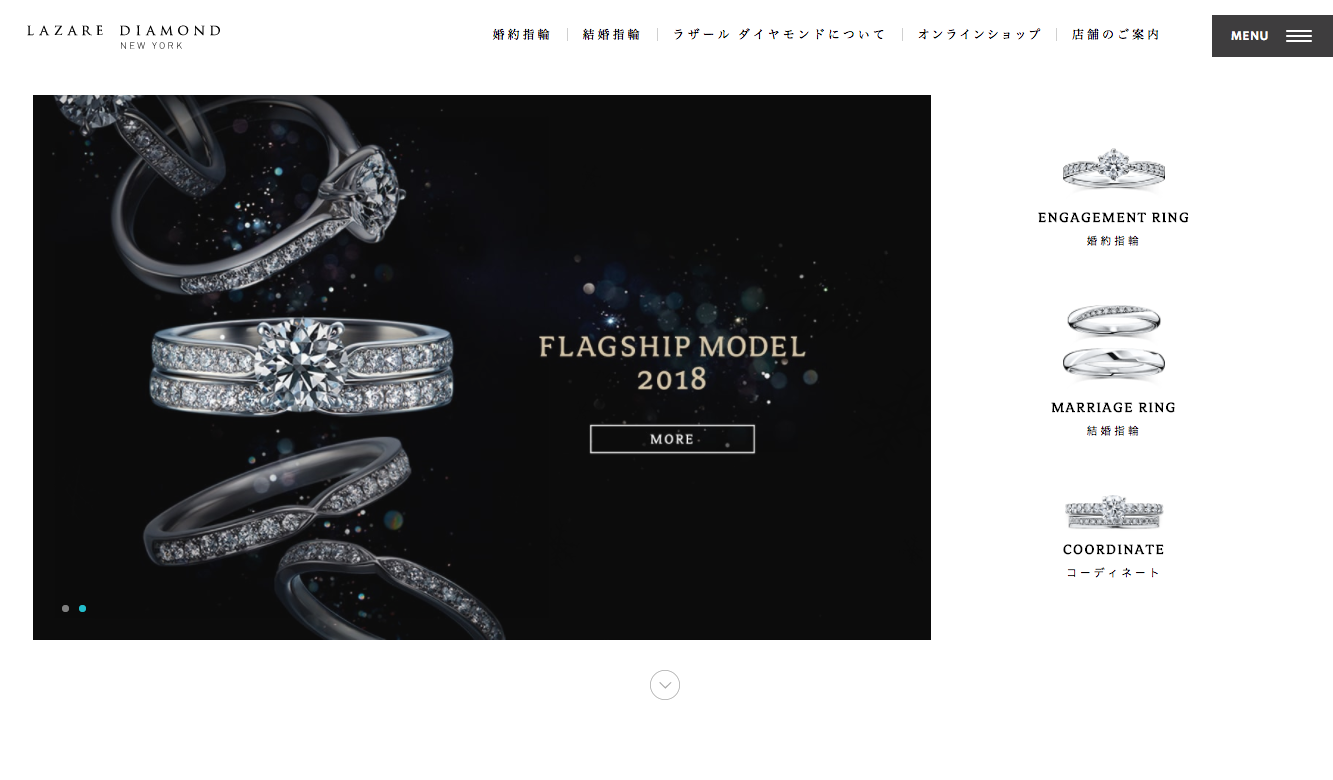Click the MARRIAGE RING text link
The width and height of the screenshot is (1333, 780).
coord(1114,408)
